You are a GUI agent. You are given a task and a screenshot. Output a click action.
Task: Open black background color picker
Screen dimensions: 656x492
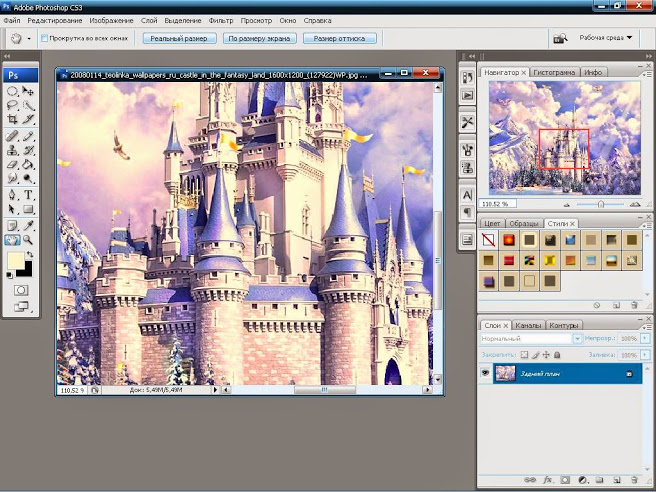tap(27, 270)
